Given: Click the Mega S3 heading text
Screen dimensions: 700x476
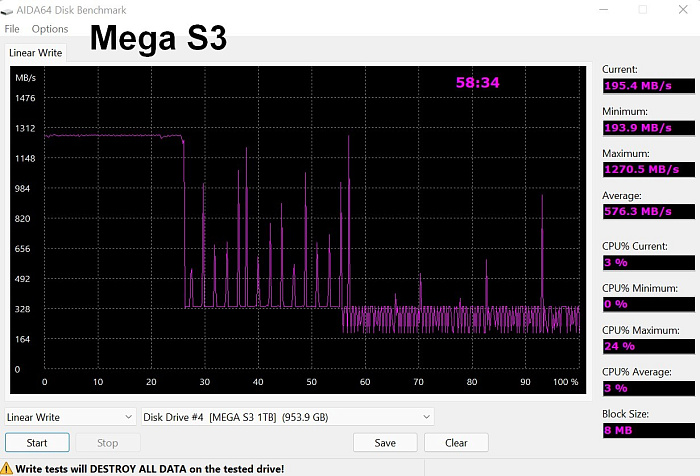Looking at the screenshot, I should 158,38.
